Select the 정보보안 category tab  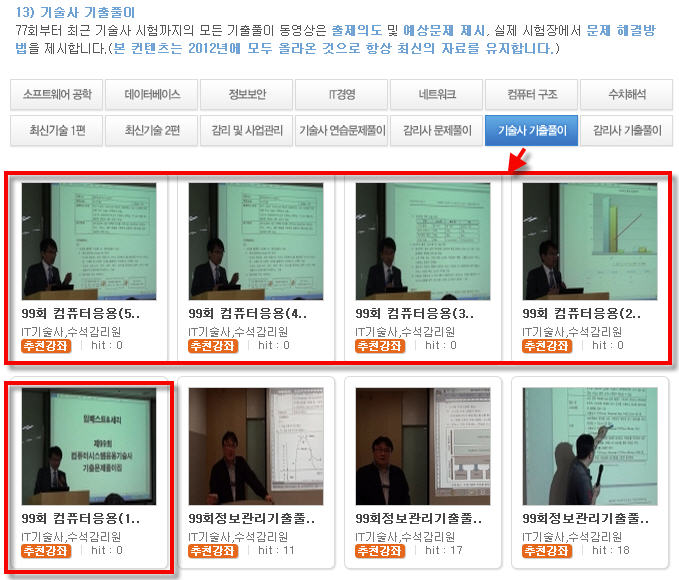tap(247, 94)
